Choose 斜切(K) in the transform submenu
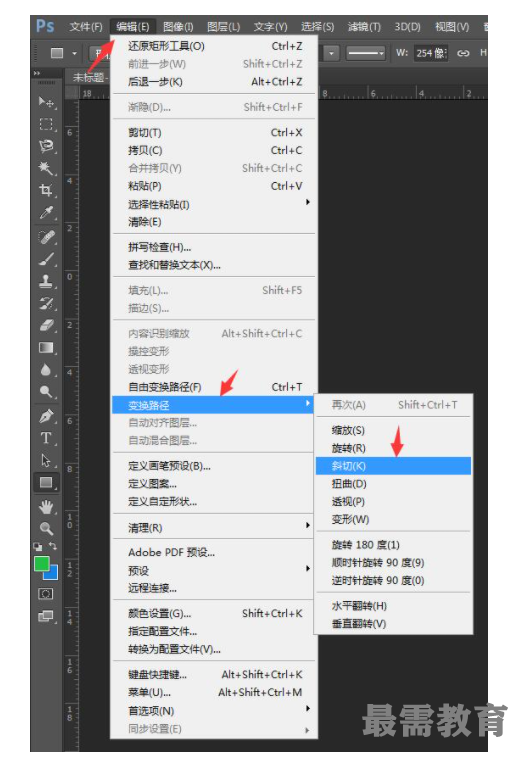Viewport: 514px width, 760px height. click(x=393, y=466)
